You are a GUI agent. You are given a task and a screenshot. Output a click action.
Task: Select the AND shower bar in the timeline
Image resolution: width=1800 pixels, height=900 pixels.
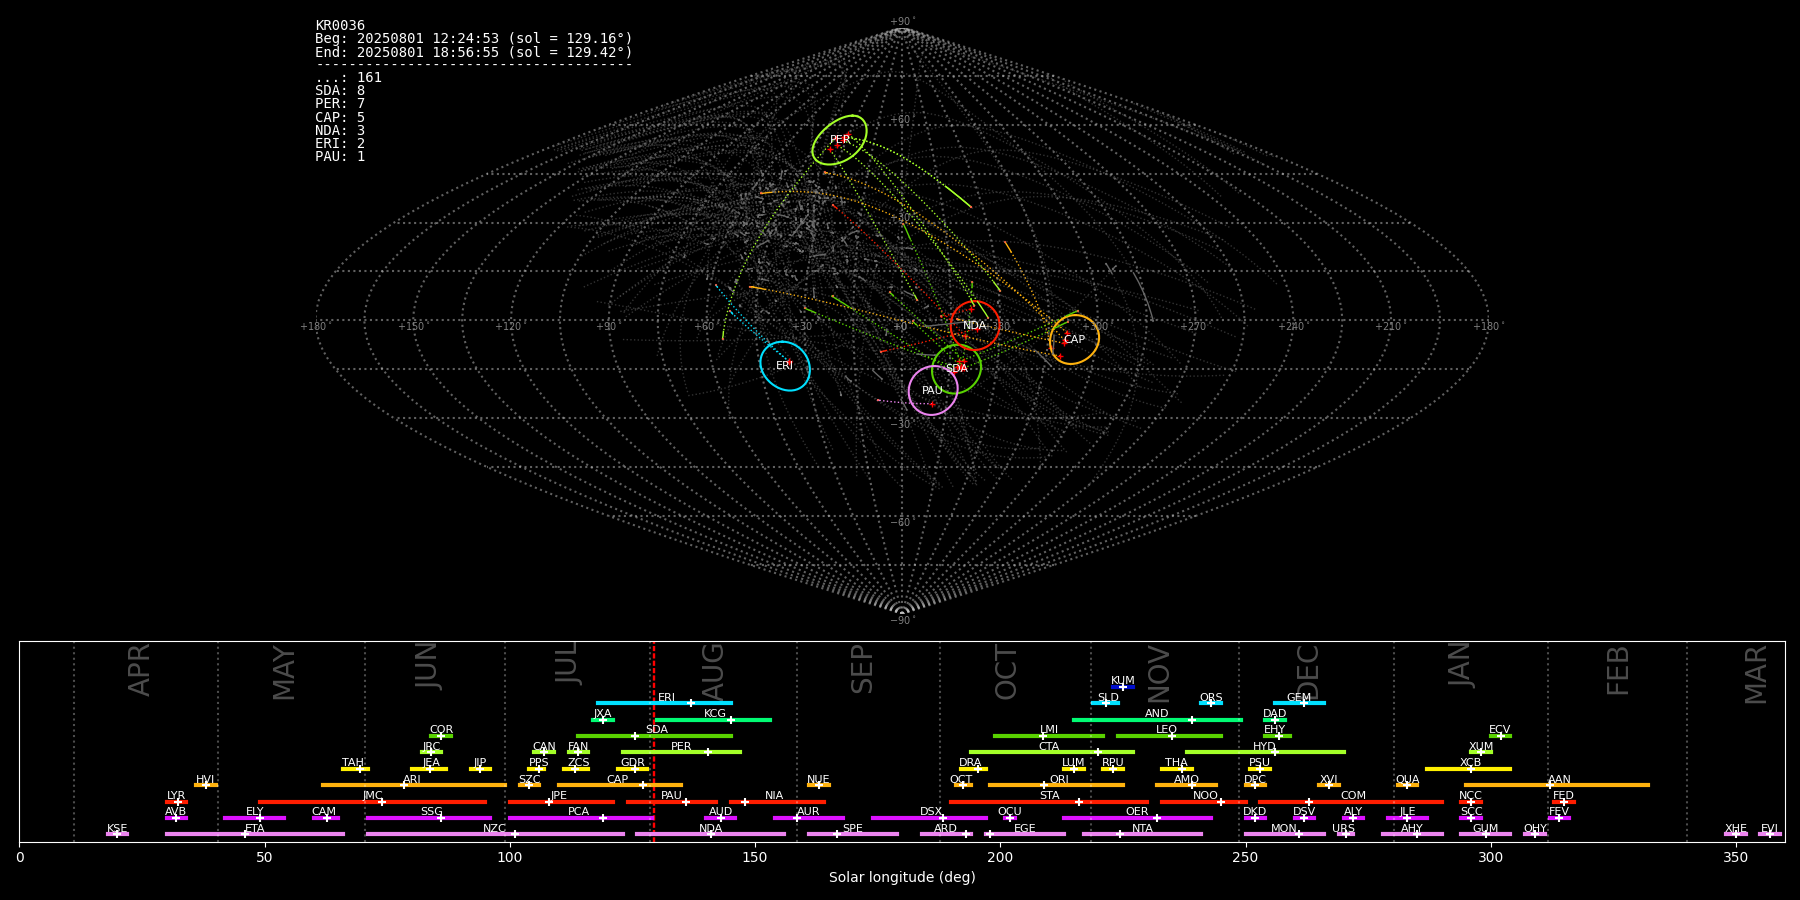(1157, 719)
